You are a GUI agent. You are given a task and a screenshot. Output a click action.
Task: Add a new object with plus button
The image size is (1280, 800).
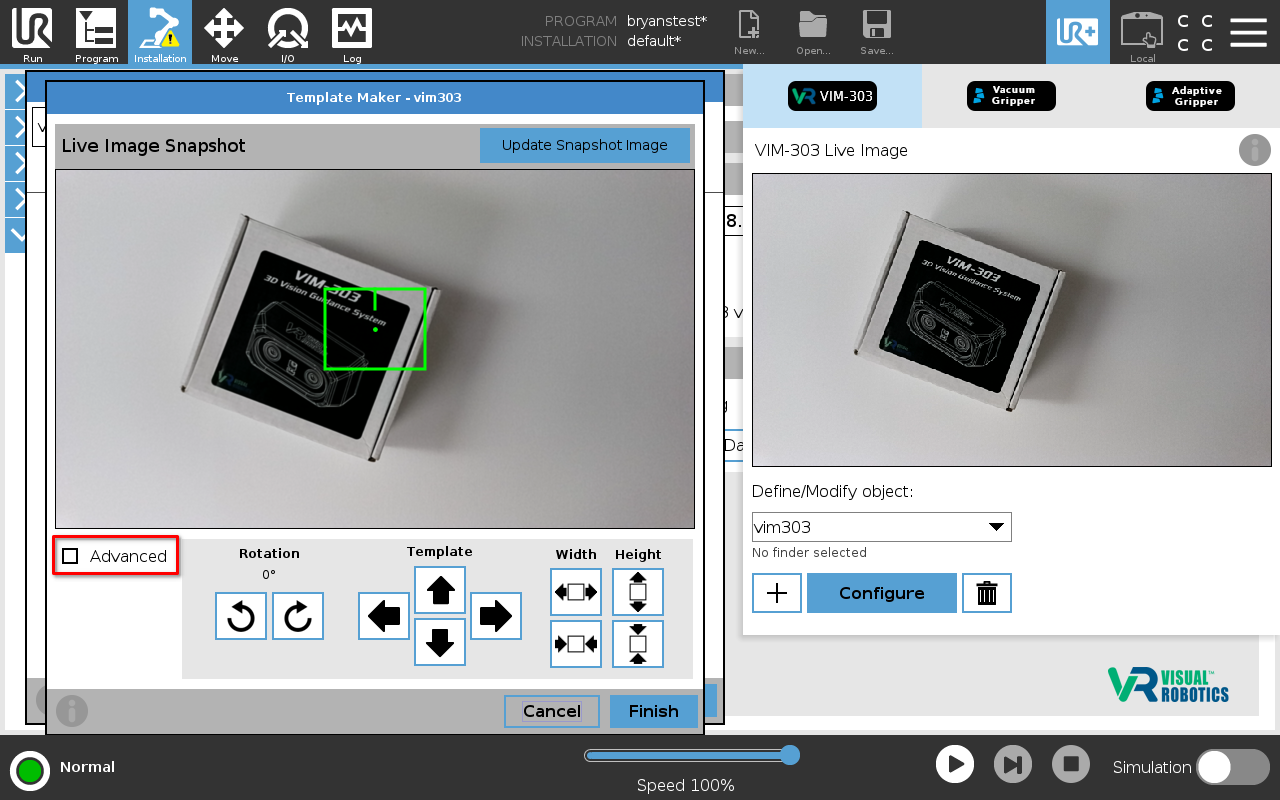coord(777,593)
